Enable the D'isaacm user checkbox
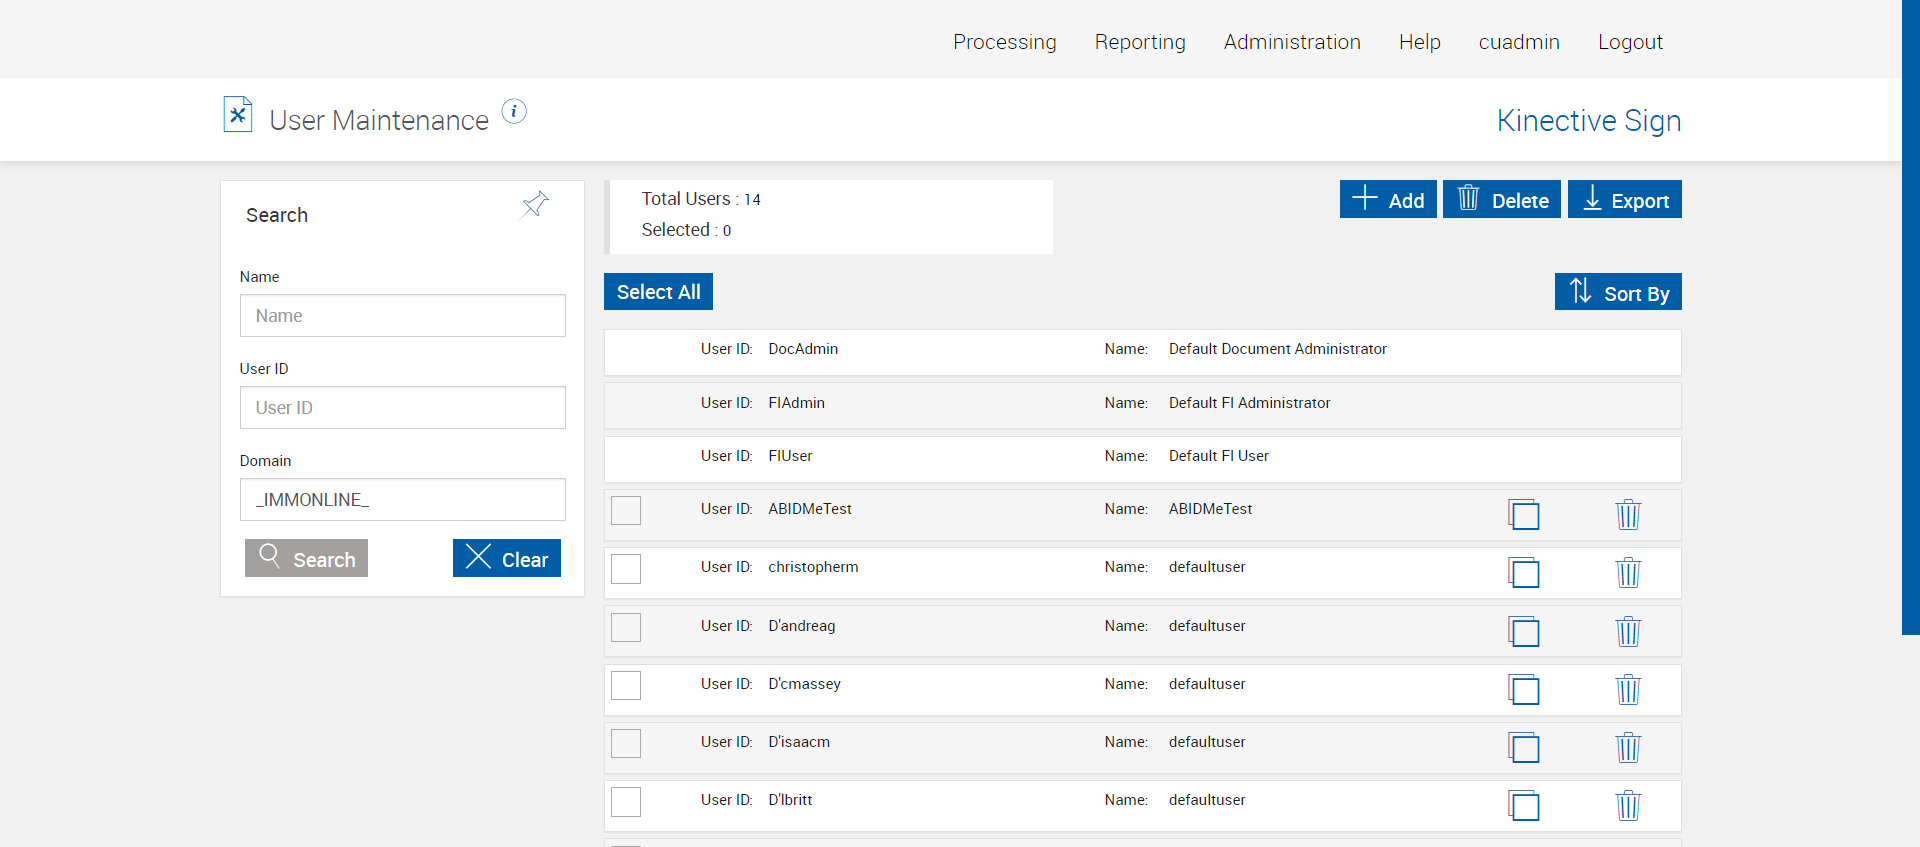The height and width of the screenshot is (847, 1920). (x=626, y=743)
